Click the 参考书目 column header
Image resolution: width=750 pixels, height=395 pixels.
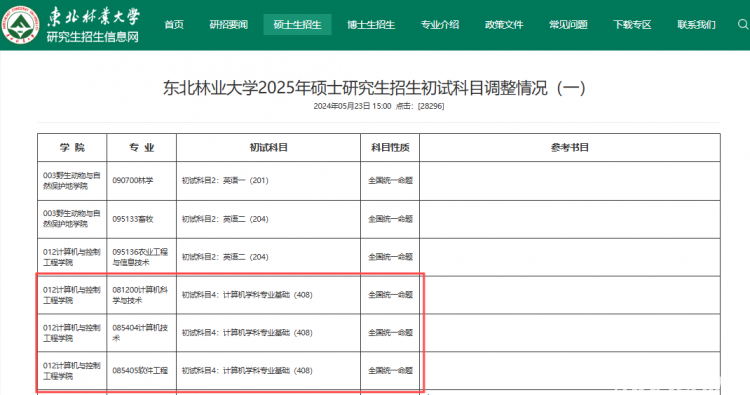pos(570,148)
